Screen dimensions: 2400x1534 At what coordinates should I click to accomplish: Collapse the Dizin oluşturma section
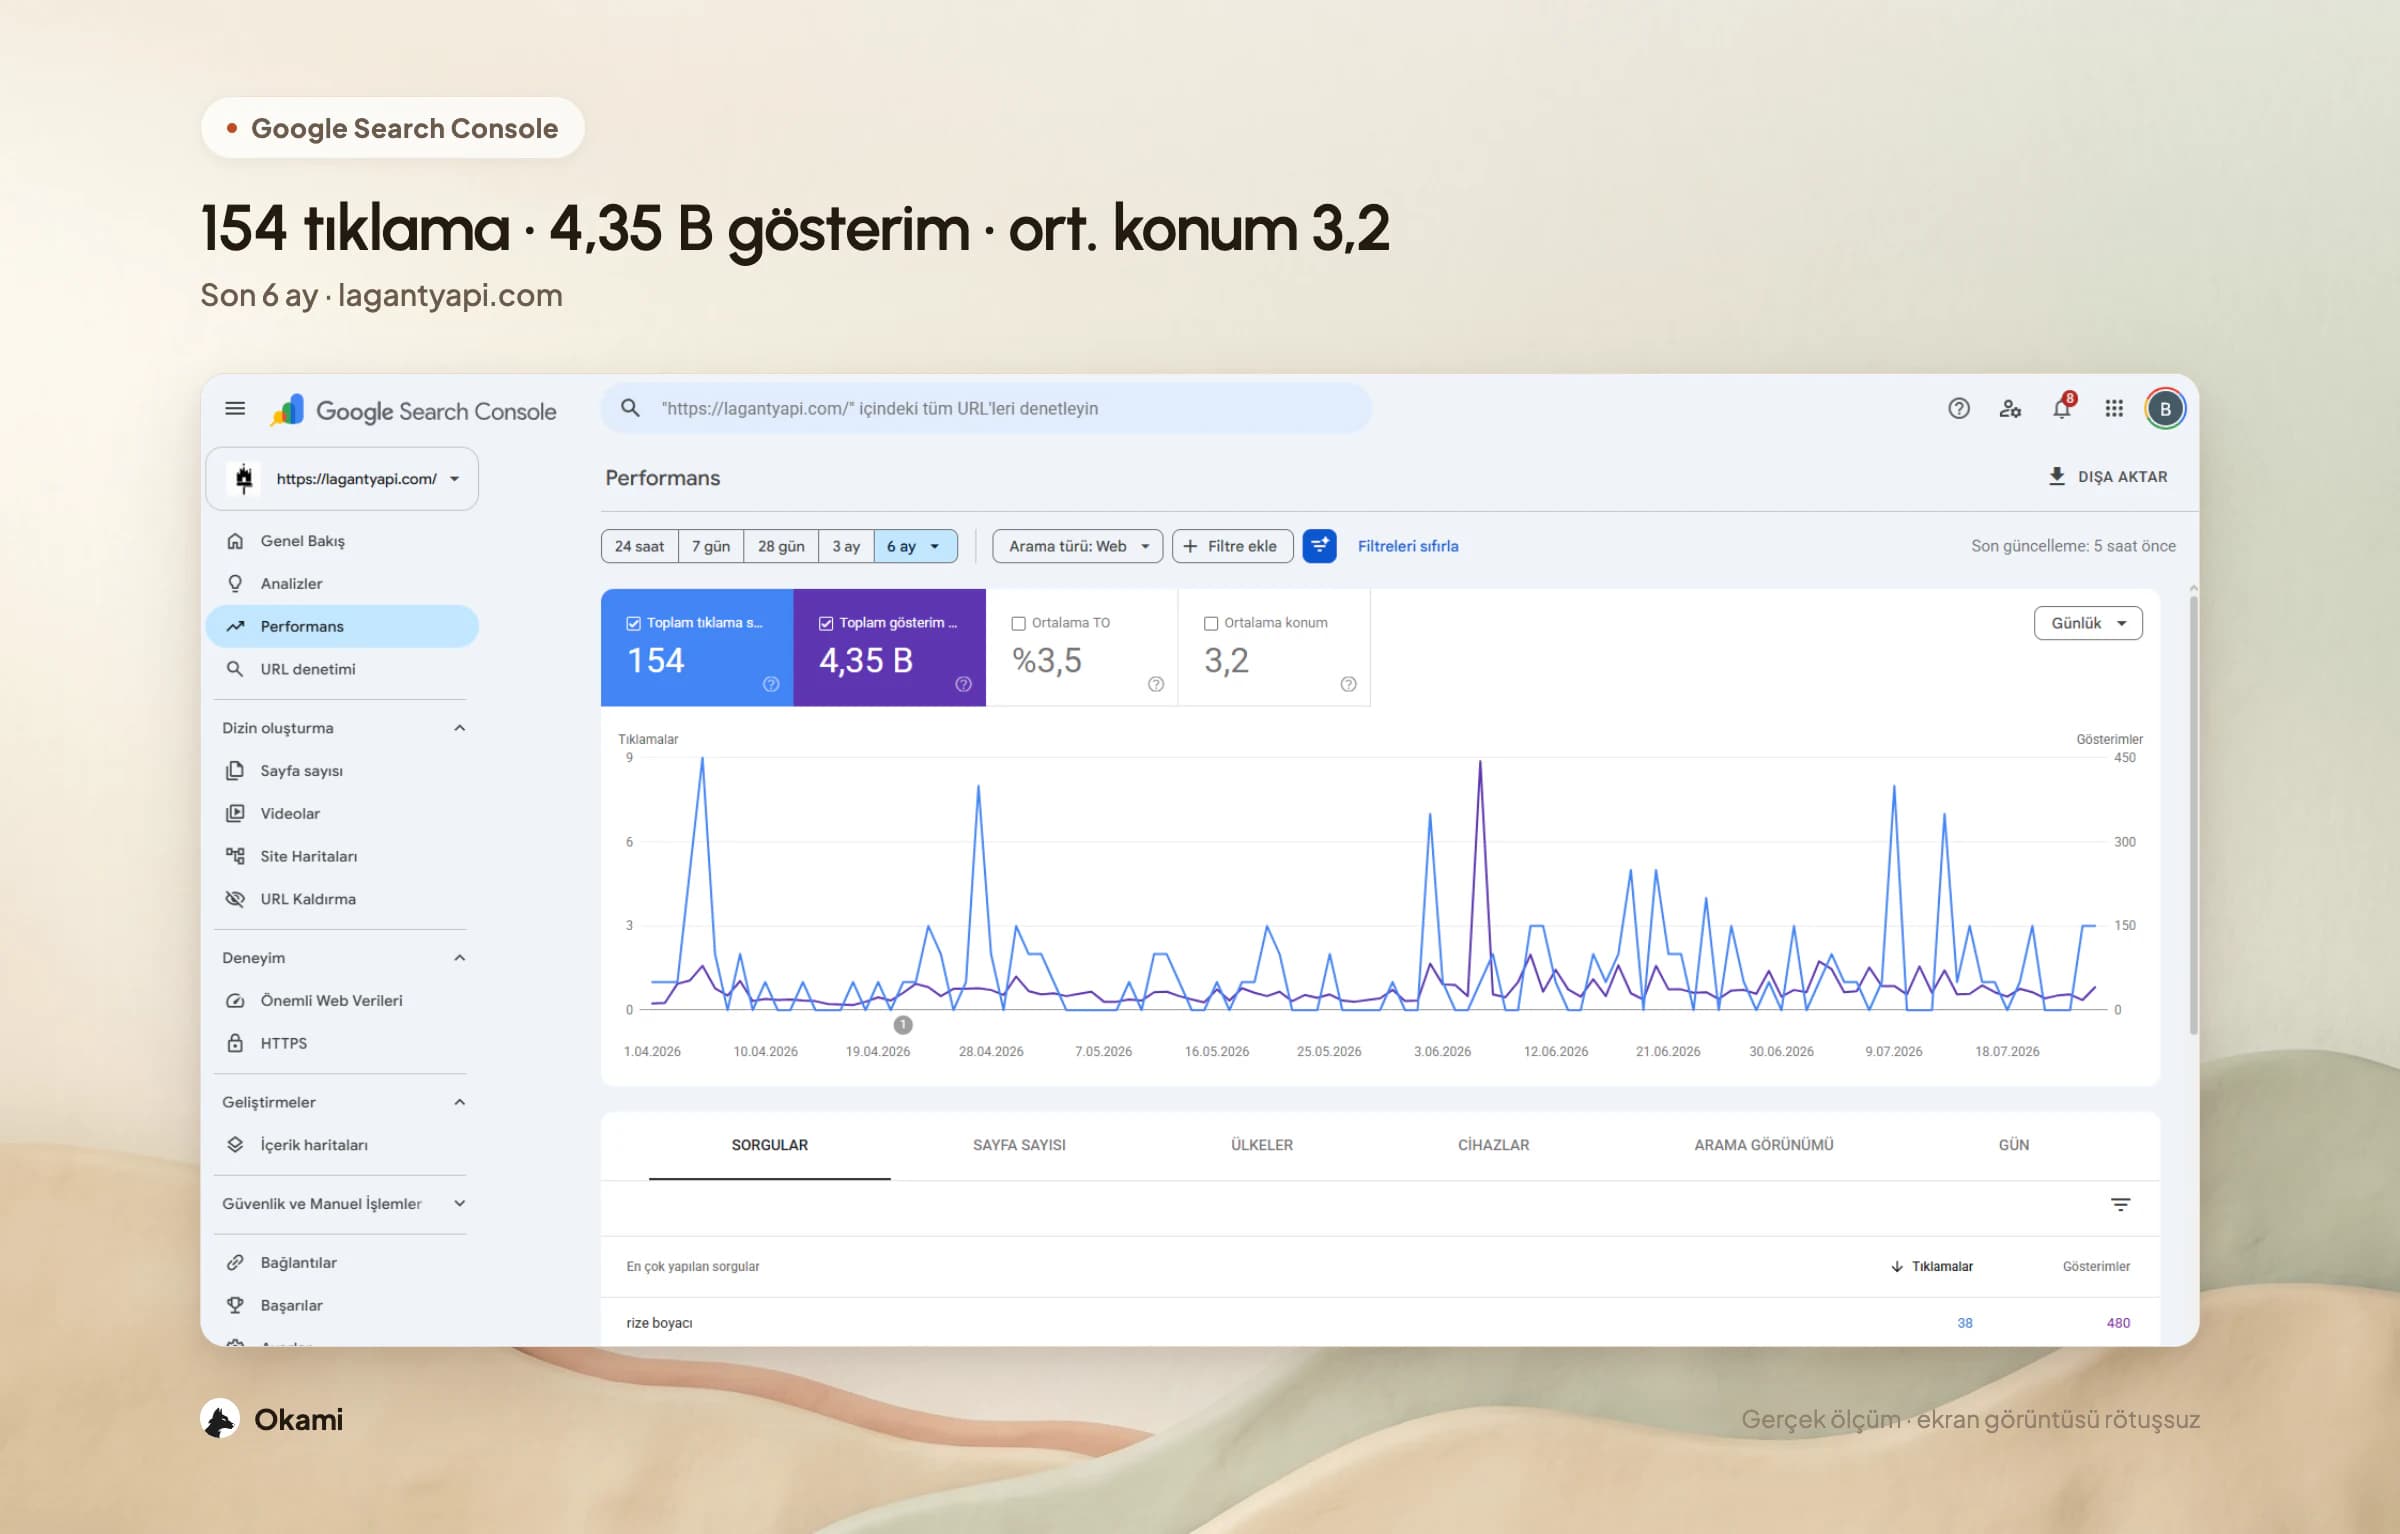coord(459,728)
